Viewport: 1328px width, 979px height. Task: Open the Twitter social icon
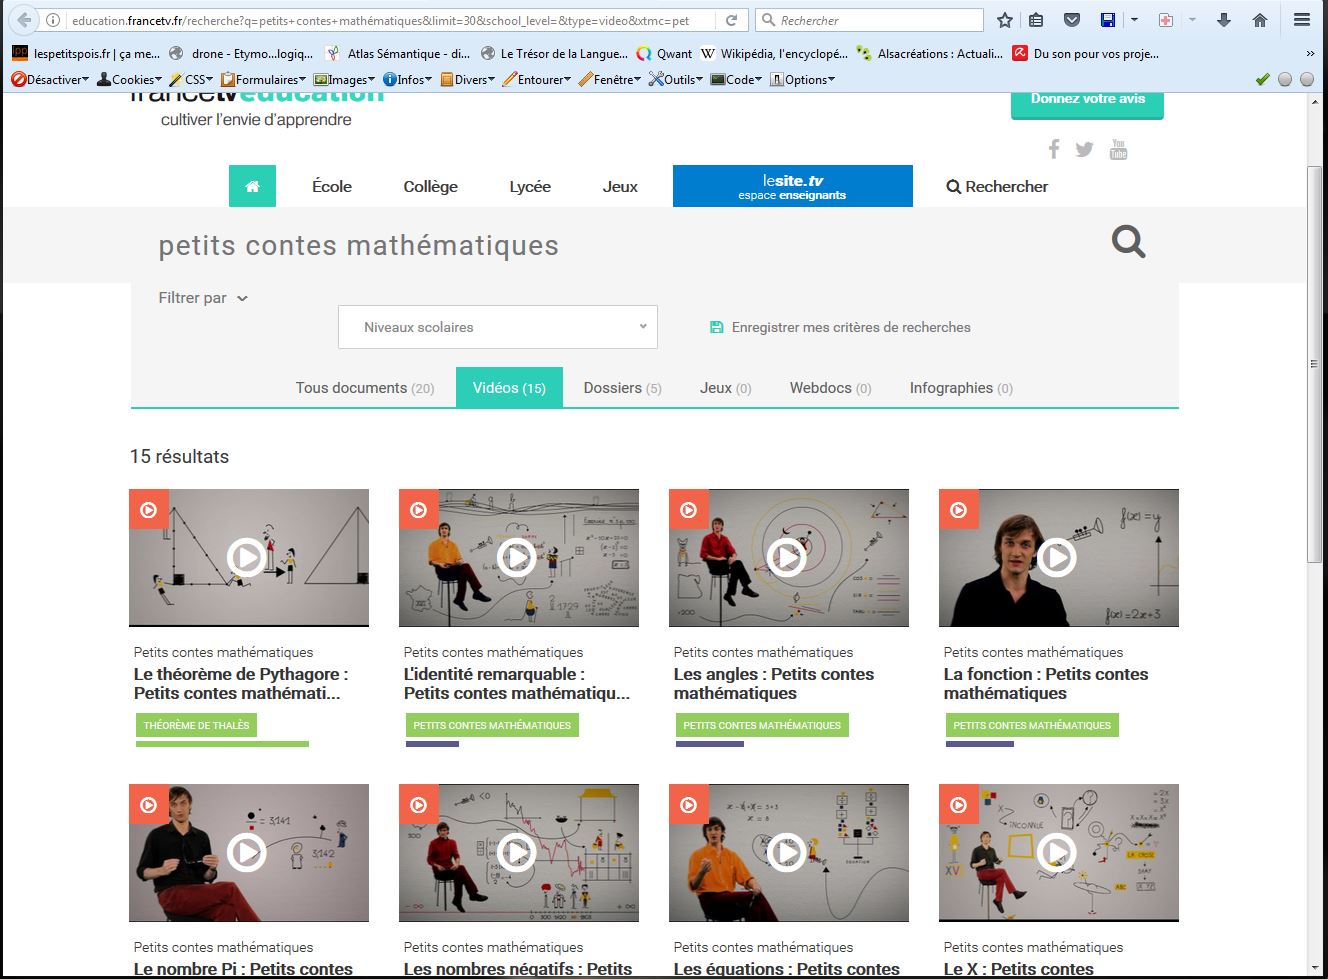click(1084, 149)
